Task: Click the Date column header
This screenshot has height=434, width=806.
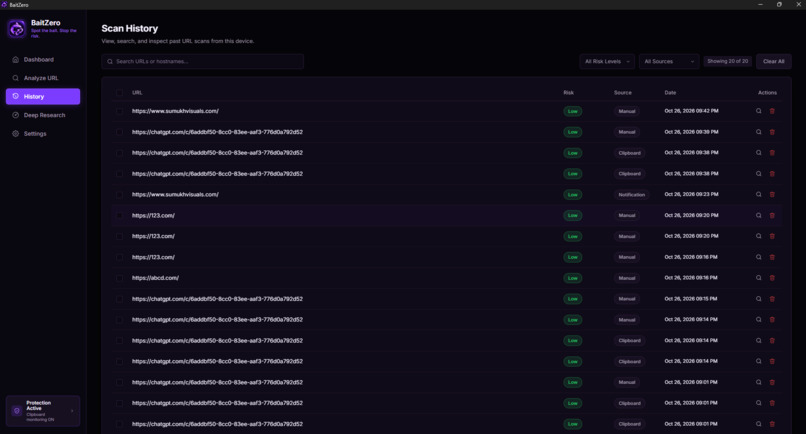Action: tap(670, 93)
